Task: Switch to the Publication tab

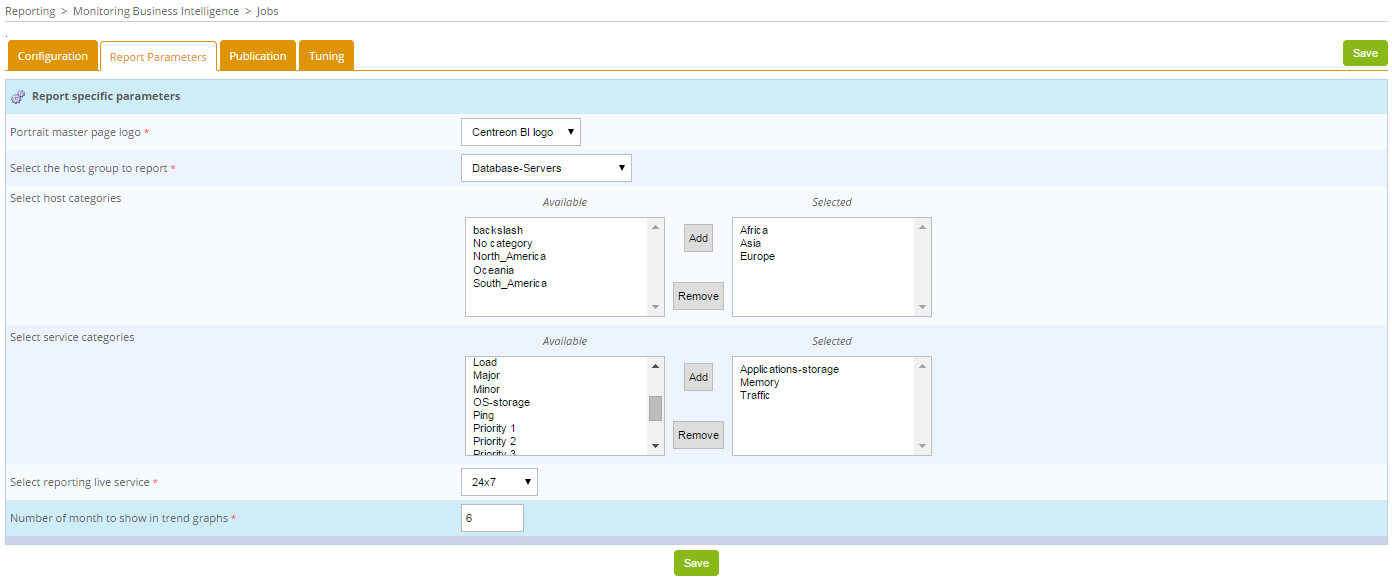Action: [x=258, y=56]
